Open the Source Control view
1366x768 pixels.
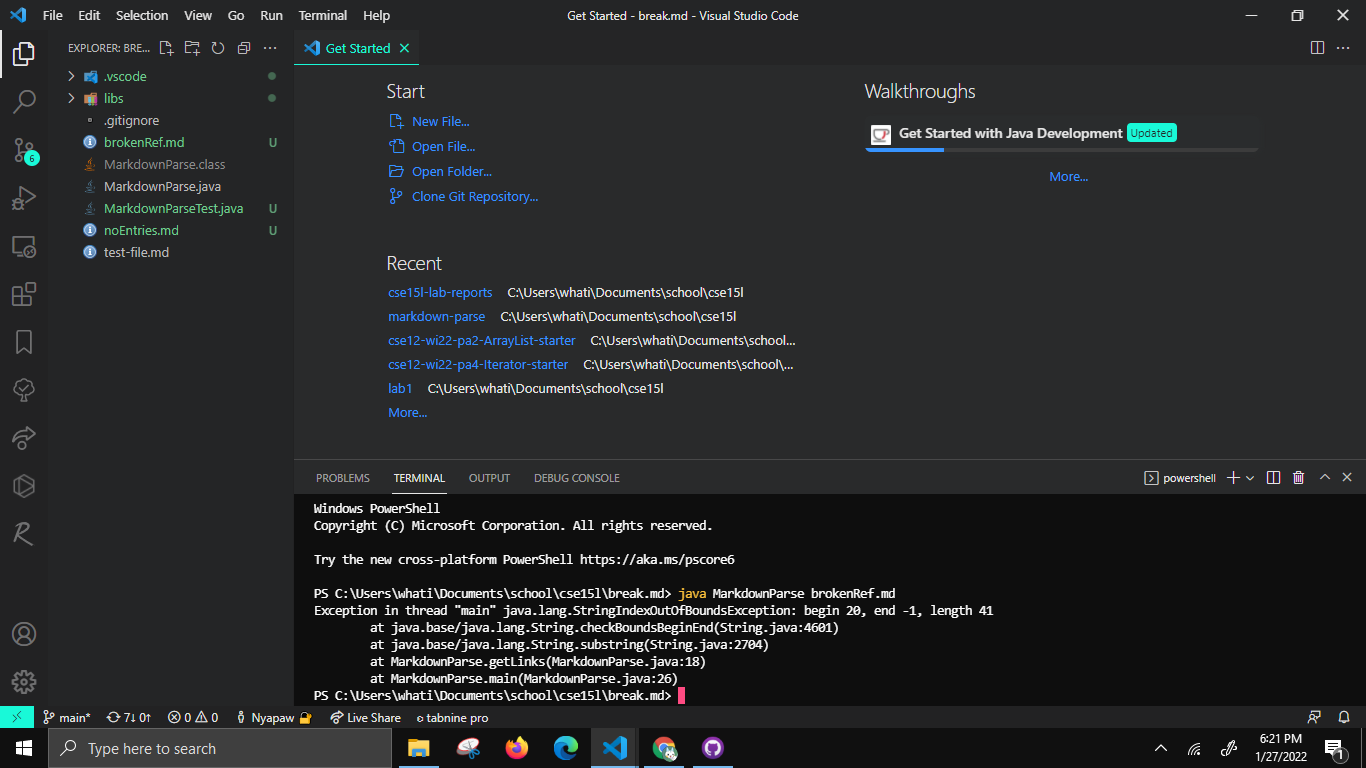coord(24,150)
